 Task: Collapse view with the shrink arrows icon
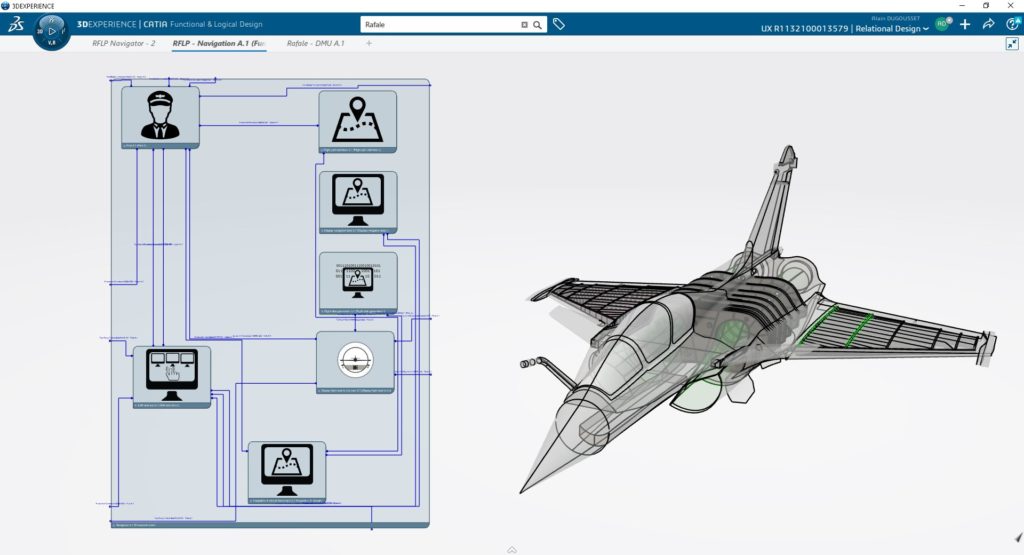coord(1012,44)
